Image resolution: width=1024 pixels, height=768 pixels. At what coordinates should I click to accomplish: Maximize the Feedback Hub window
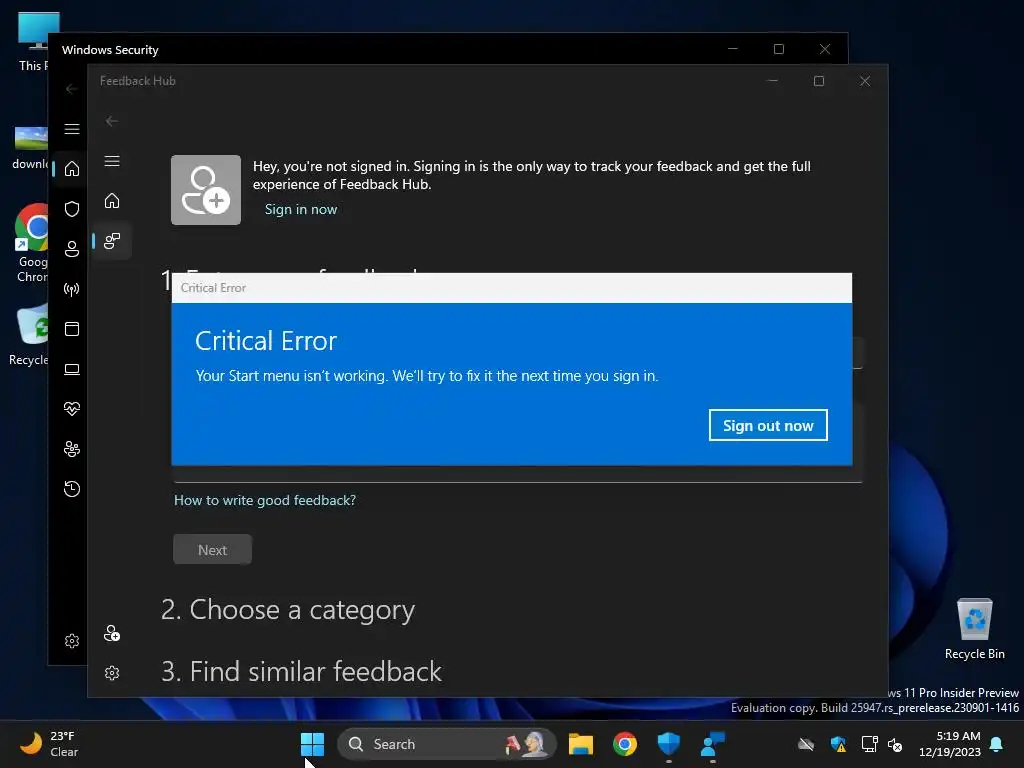point(819,81)
